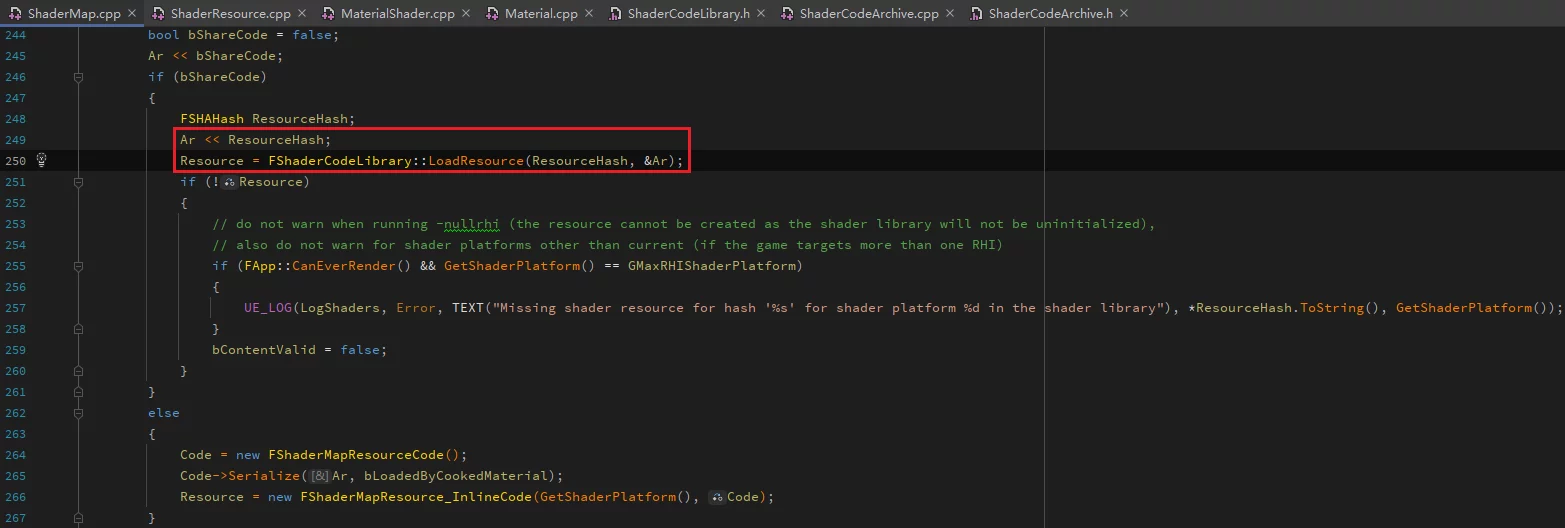Screen dimensions: 1565x528
Task: Click the ShaderMap.cpp file type icon
Action: click(14, 14)
